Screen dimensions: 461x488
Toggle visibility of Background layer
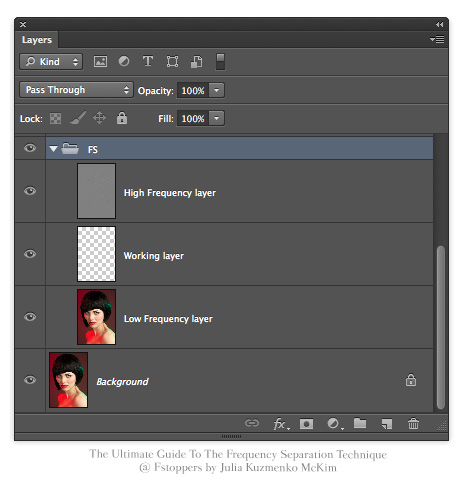click(x=30, y=380)
